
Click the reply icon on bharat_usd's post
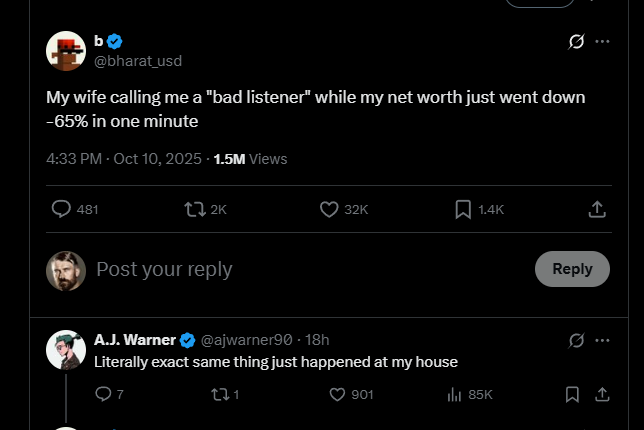[x=62, y=209]
